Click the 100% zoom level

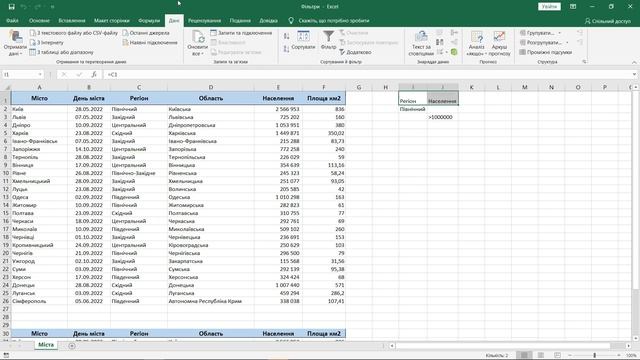(x=631, y=356)
